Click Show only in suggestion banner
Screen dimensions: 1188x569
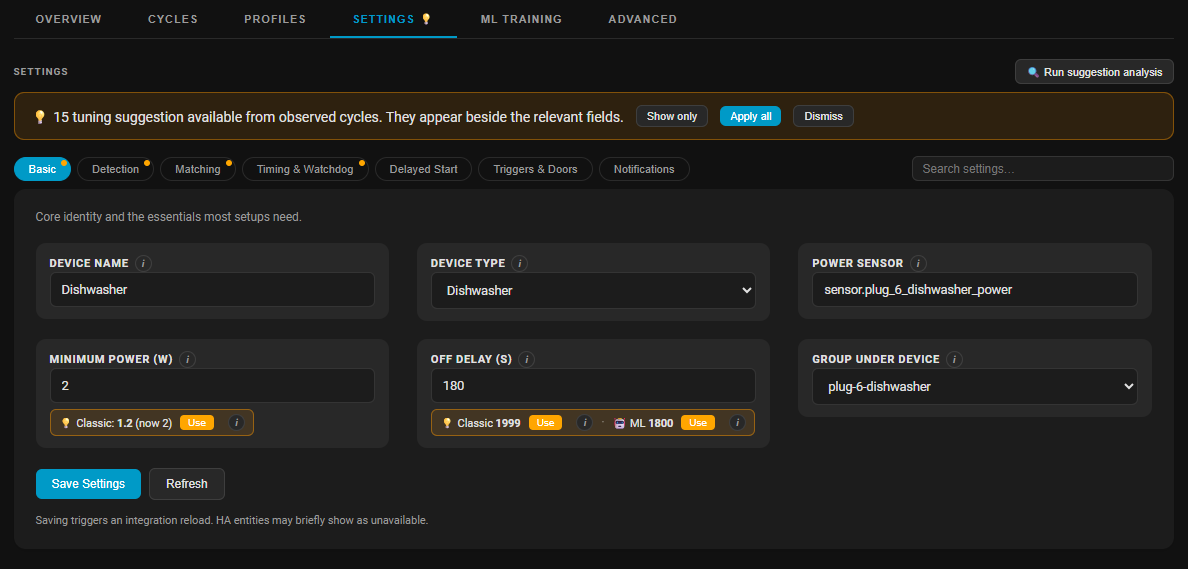[672, 116]
